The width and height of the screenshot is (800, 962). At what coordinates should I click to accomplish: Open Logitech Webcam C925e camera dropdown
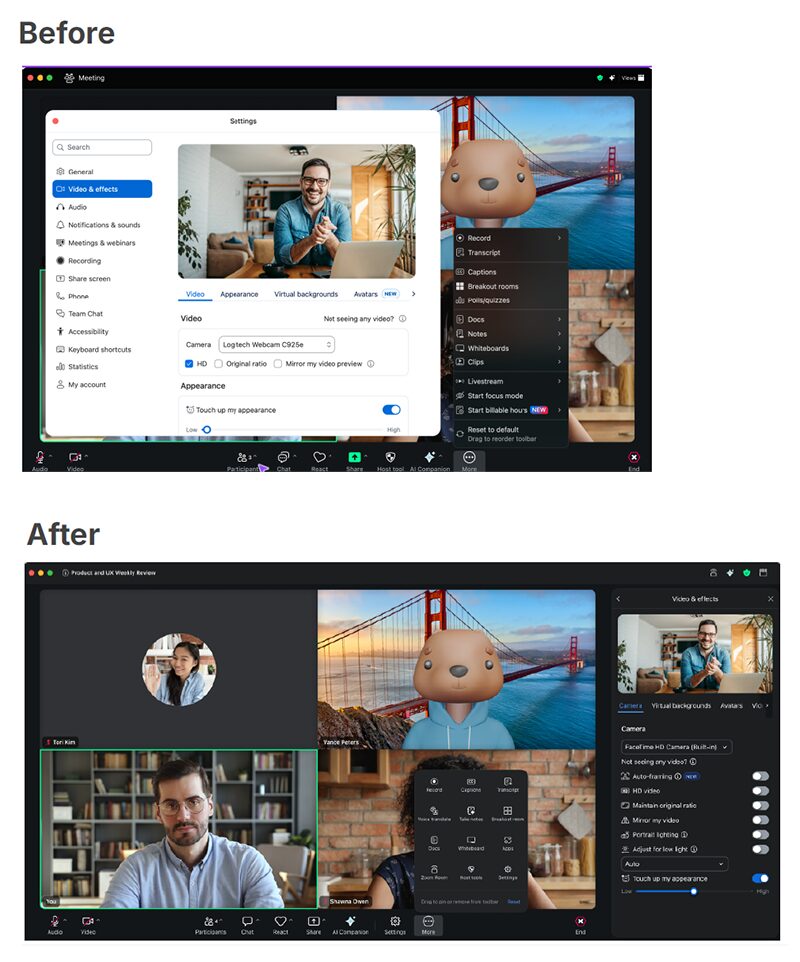276,344
